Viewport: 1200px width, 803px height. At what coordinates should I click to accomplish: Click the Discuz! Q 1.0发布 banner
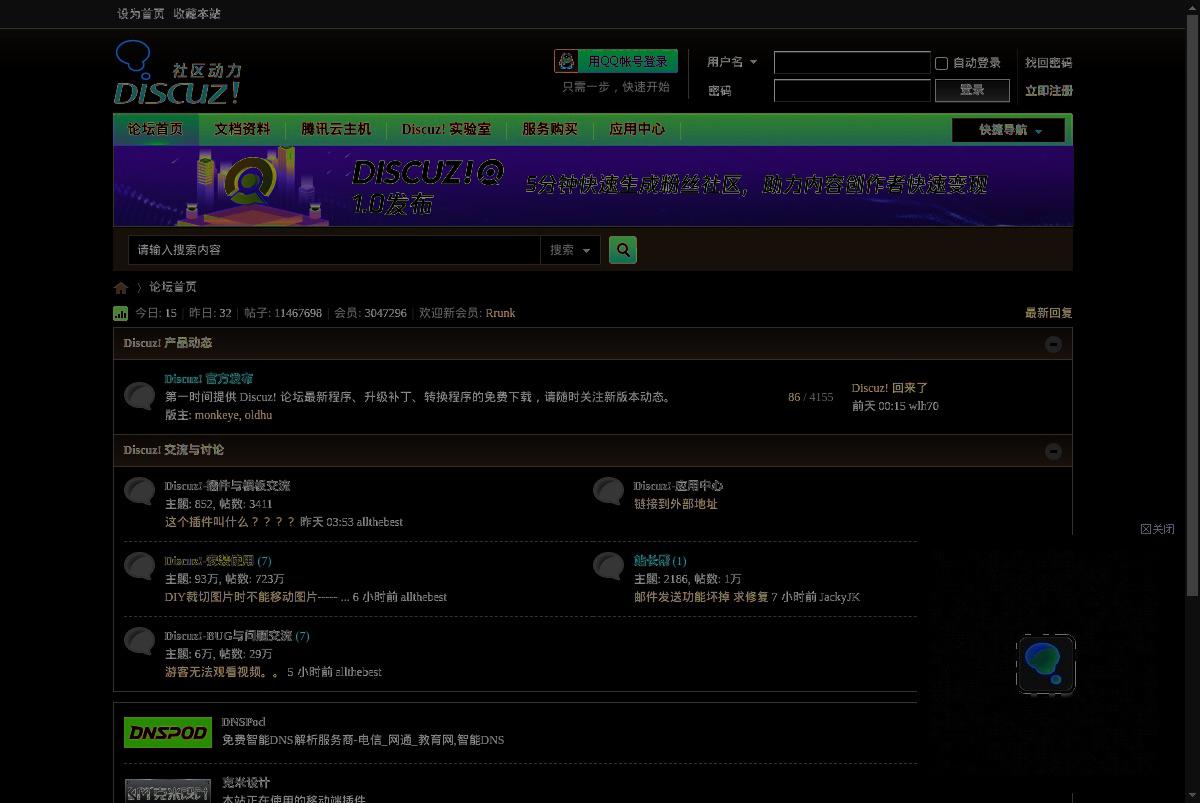[x=593, y=186]
